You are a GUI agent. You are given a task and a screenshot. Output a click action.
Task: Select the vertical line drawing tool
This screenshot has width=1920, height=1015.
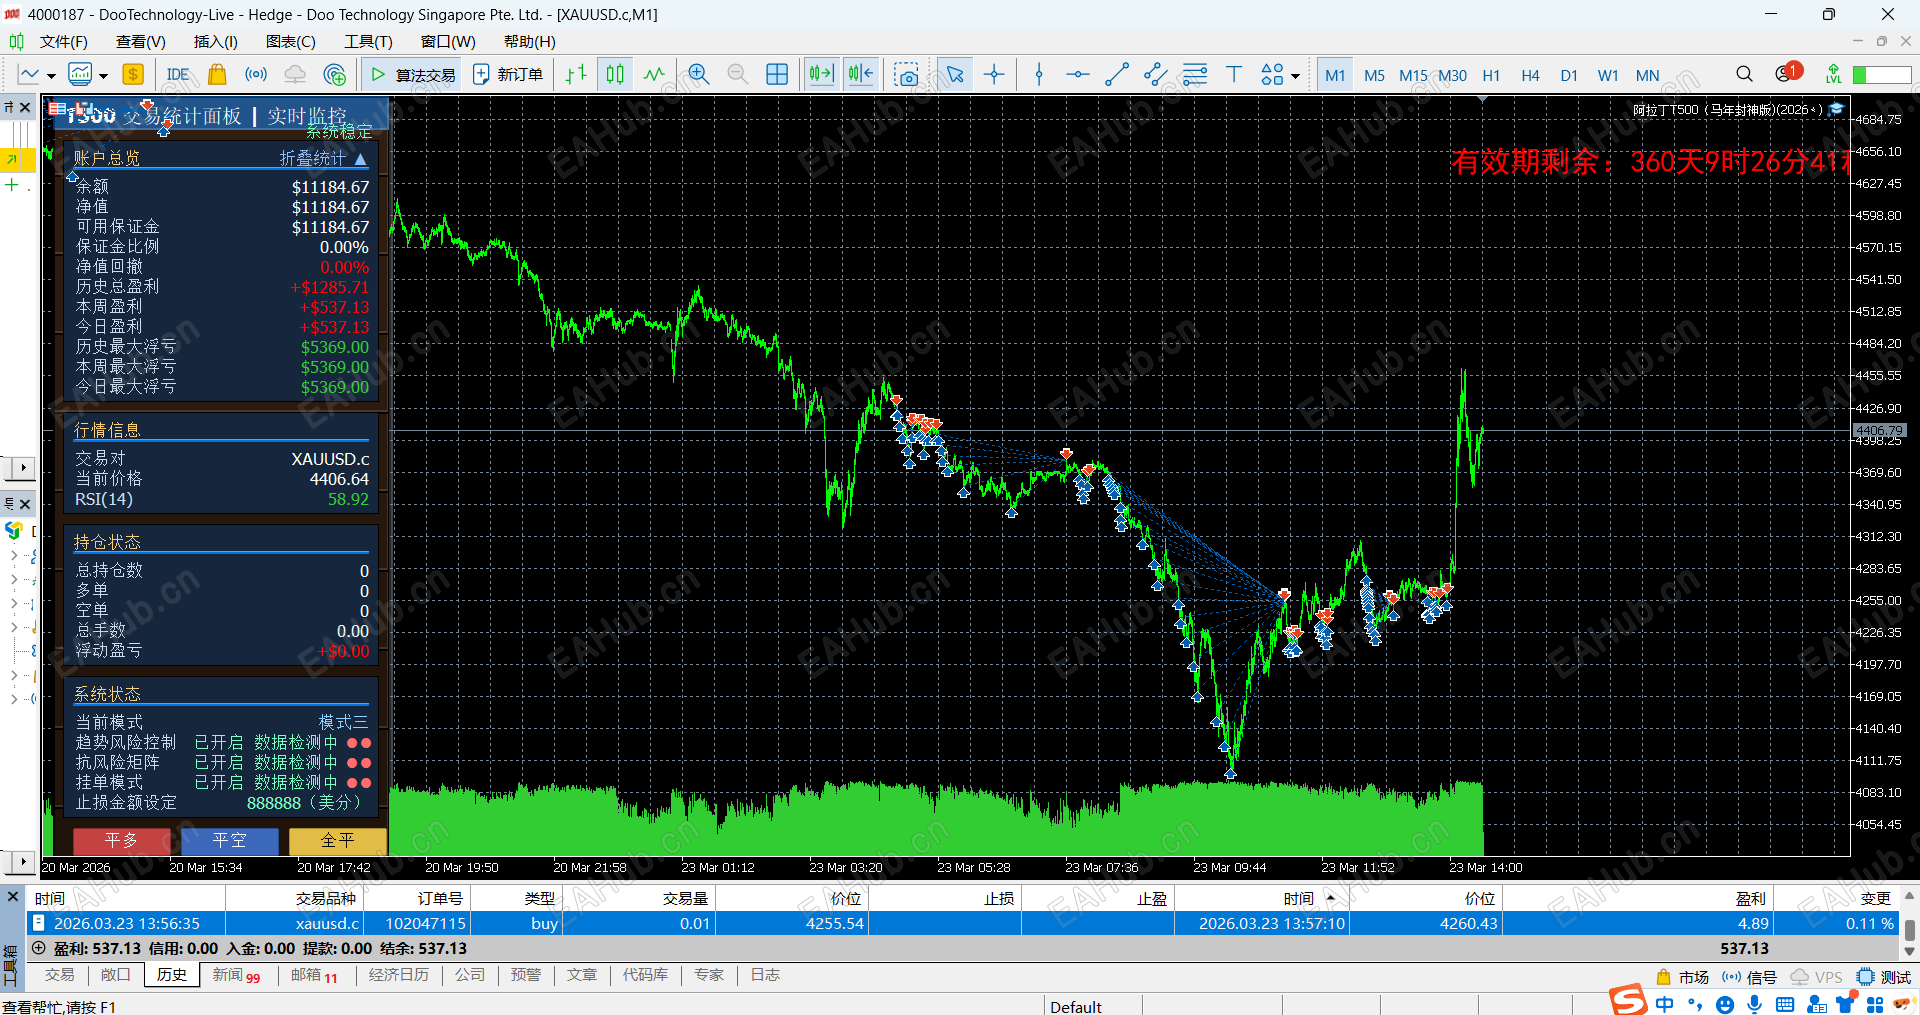point(1039,74)
